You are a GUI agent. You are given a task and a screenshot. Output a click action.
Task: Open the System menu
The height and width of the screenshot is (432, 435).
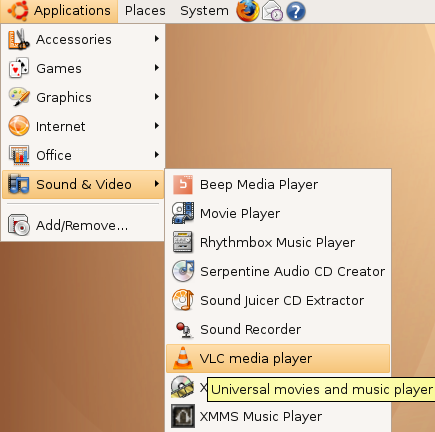204,11
